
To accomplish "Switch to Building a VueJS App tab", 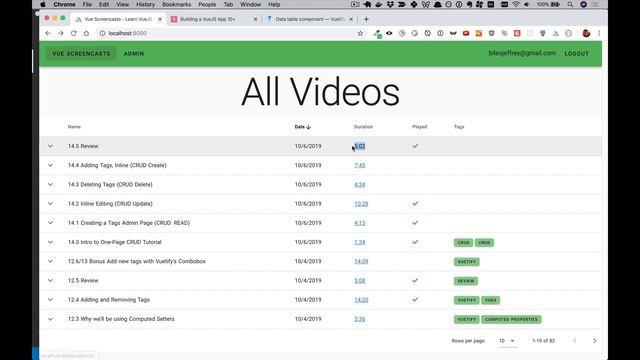I will coord(214,19).
